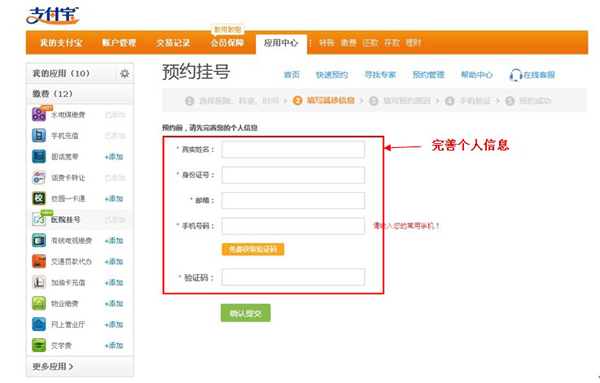Add 交通罚款代办 with its +添加 link
The height and width of the screenshot is (383, 600).
pyautogui.click(x=114, y=262)
